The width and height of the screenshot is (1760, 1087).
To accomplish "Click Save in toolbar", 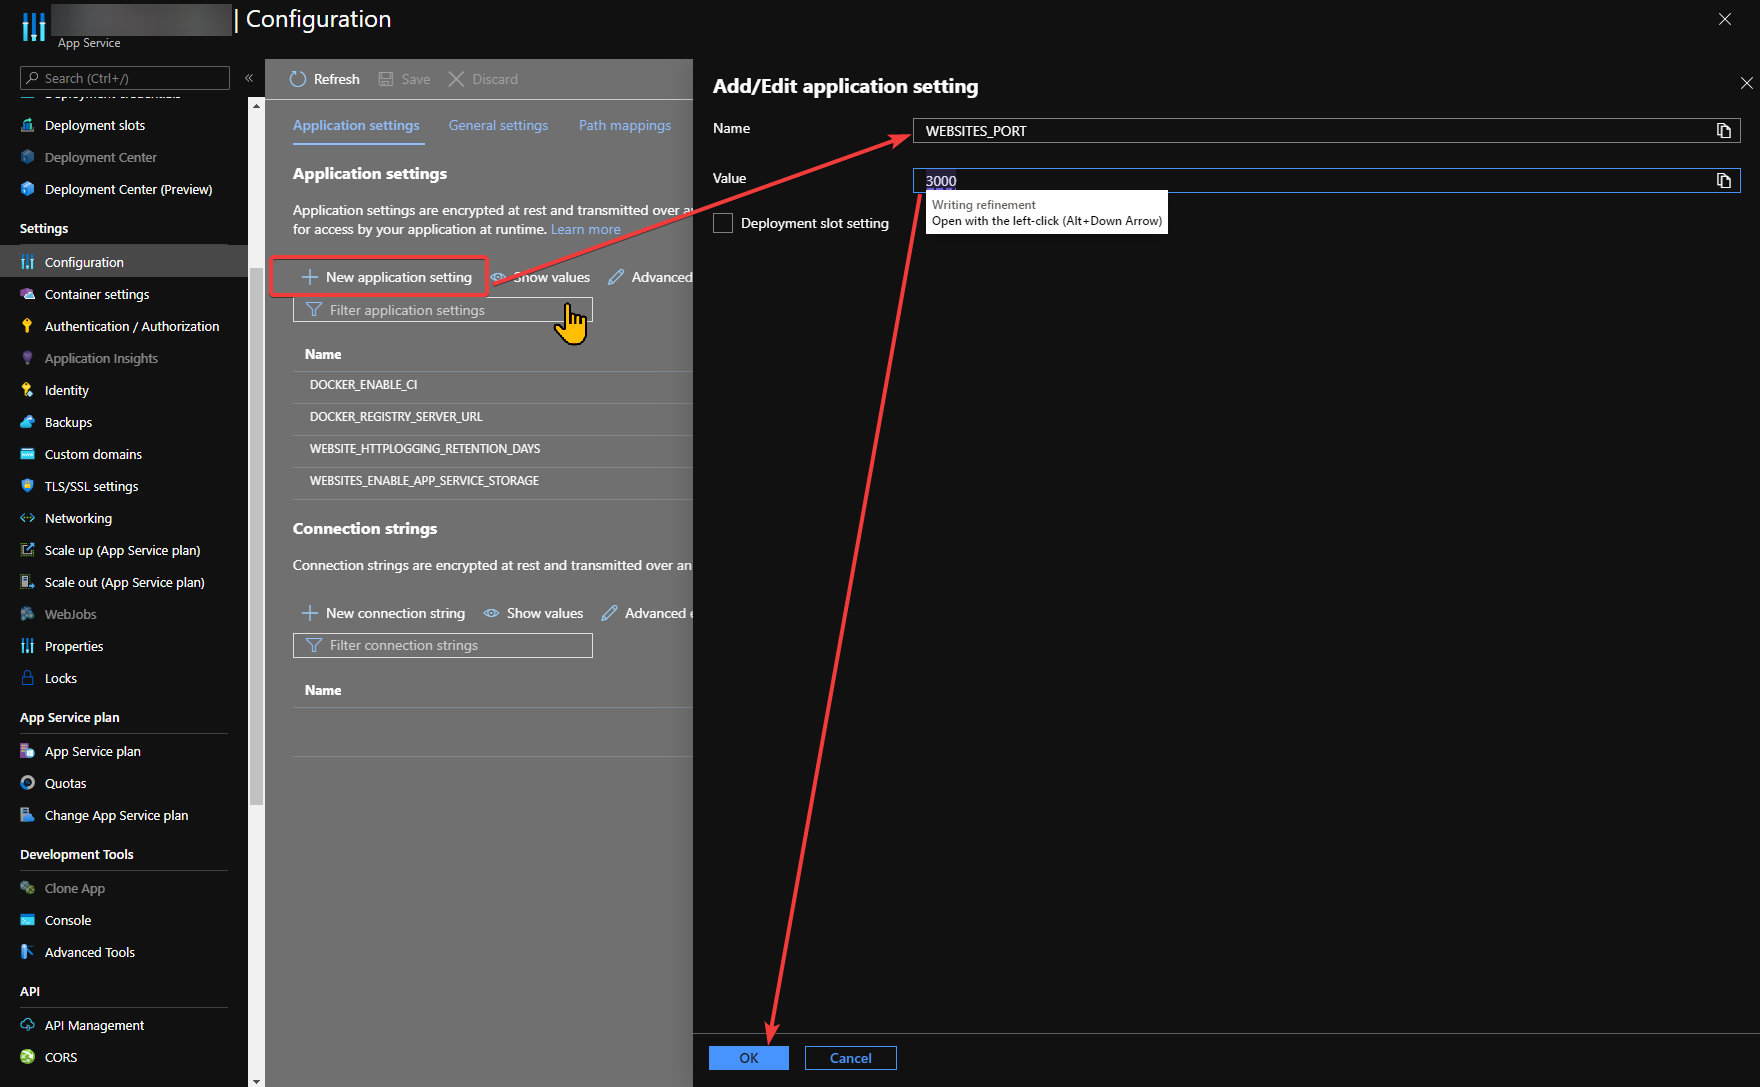I will 404,79.
